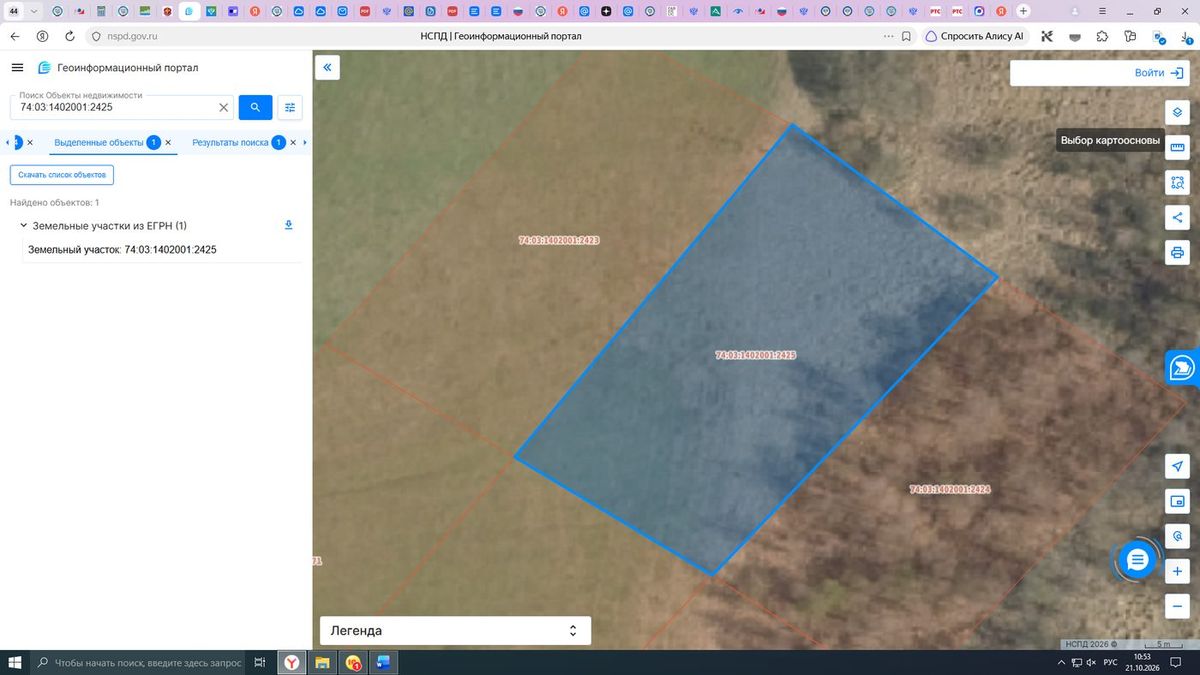Click parcel label 74:03:1402001:2424 on the map
Screen dimensions: 1200x675
click(950, 490)
